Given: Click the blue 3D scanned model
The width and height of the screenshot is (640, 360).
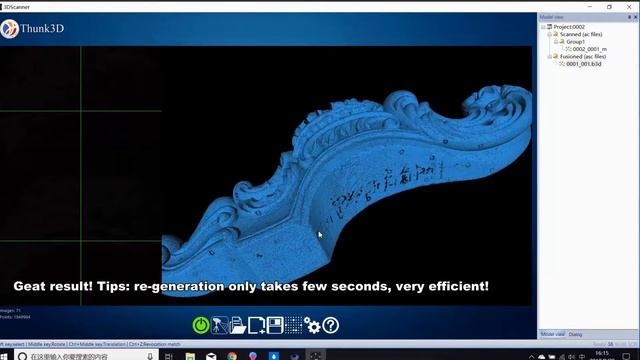Looking at the screenshot, I should tap(347, 184).
